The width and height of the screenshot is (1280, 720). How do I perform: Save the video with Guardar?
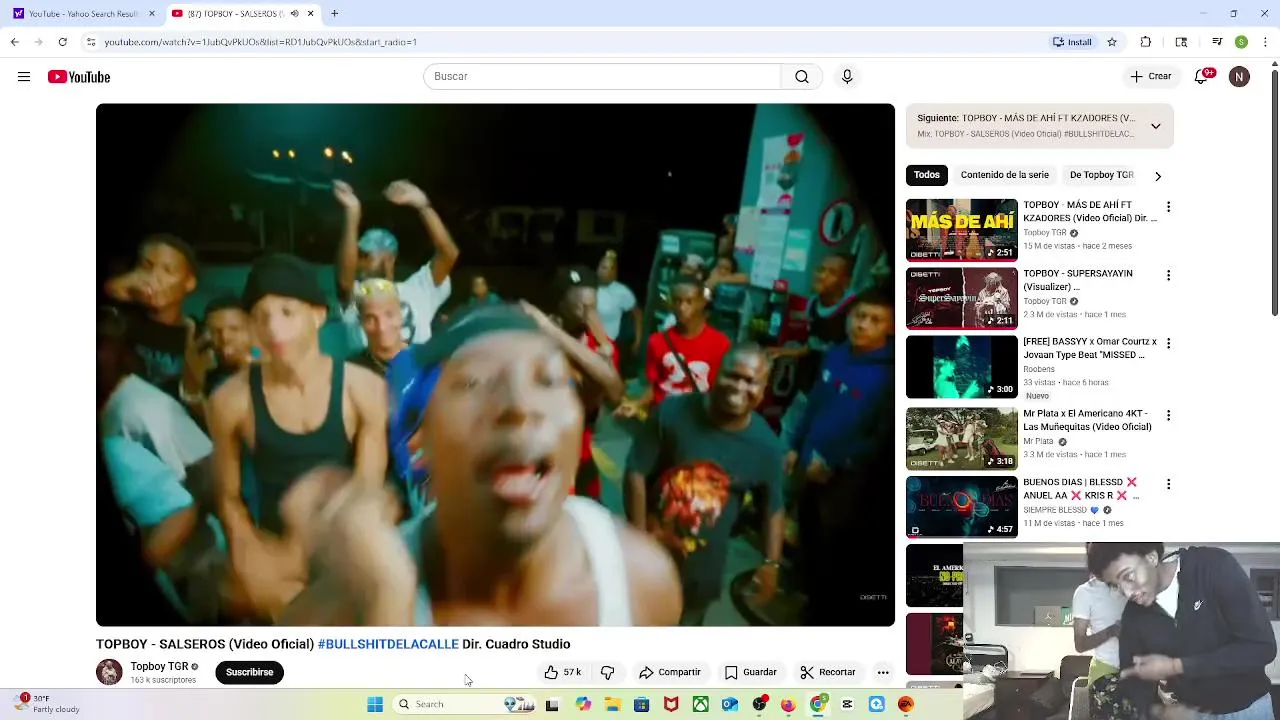click(750, 672)
